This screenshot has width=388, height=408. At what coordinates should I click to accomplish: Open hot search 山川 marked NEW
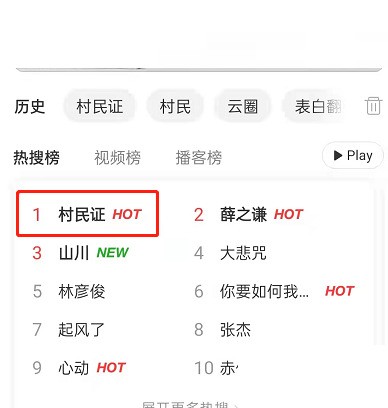(x=80, y=253)
